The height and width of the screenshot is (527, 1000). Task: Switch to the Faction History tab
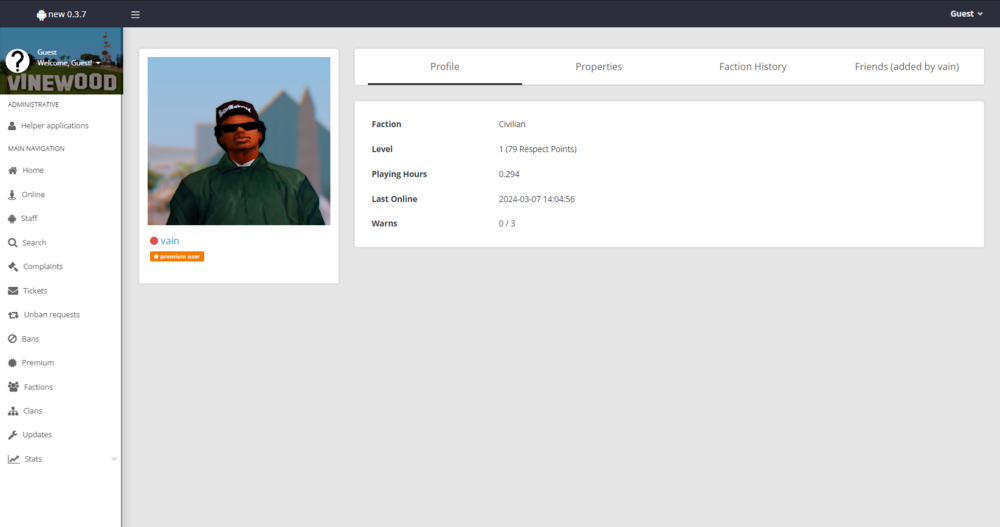coord(753,66)
